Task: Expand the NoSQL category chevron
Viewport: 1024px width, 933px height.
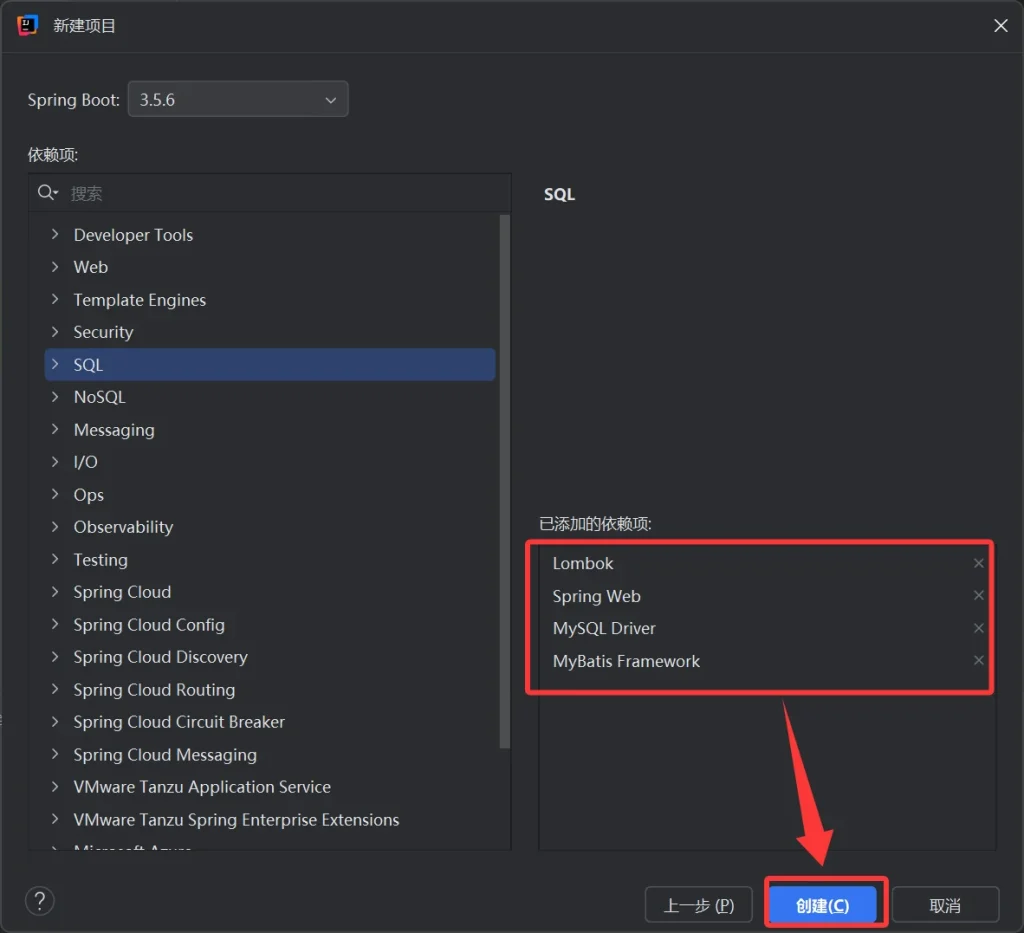Action: 55,397
